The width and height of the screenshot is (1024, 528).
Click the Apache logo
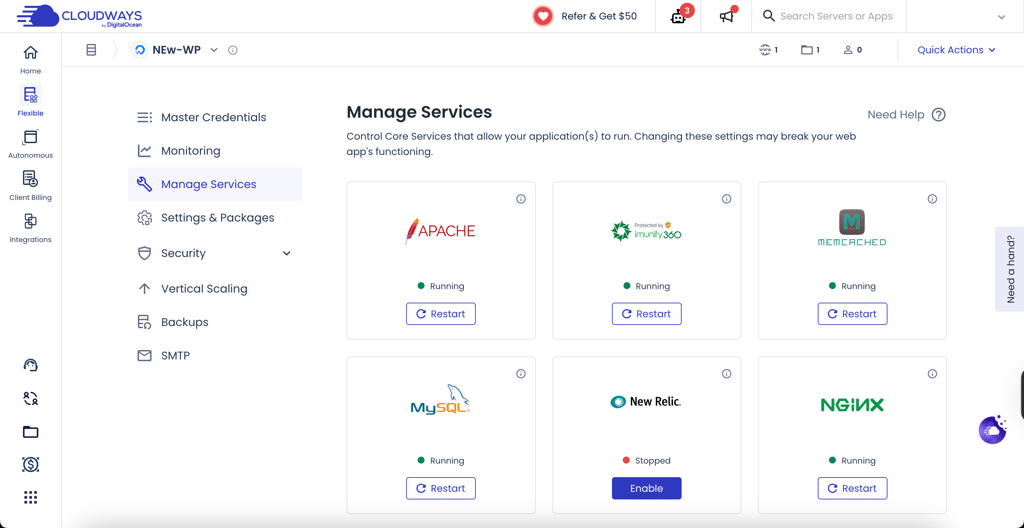(x=440, y=231)
